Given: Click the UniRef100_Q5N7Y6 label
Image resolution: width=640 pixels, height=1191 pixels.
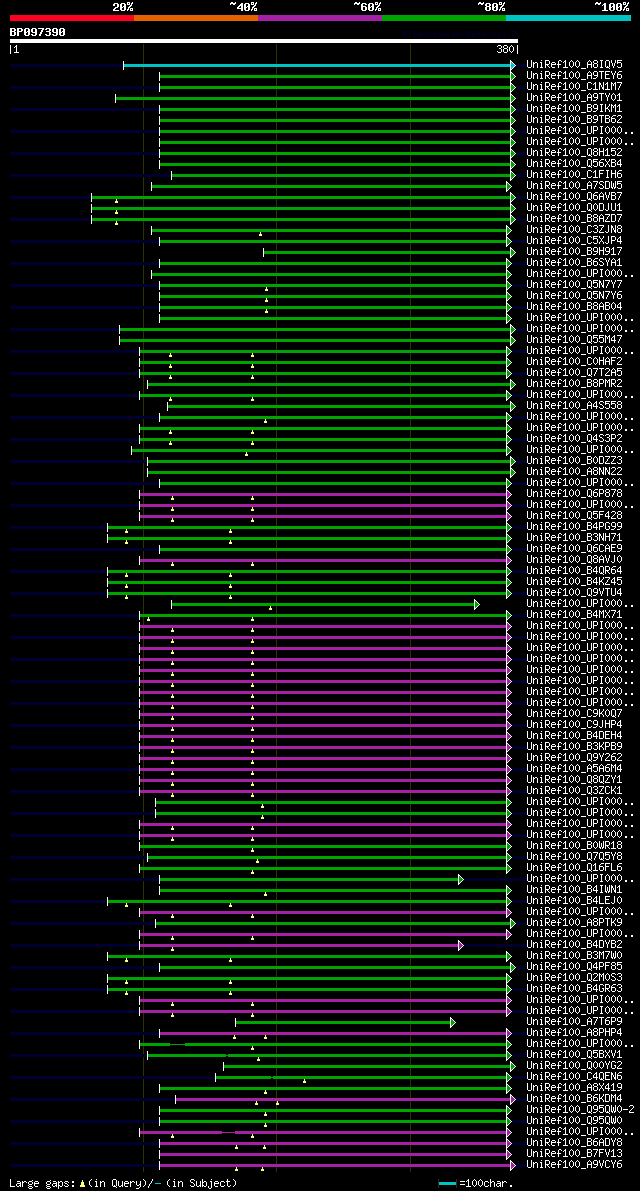Looking at the screenshot, I should [574, 296].
